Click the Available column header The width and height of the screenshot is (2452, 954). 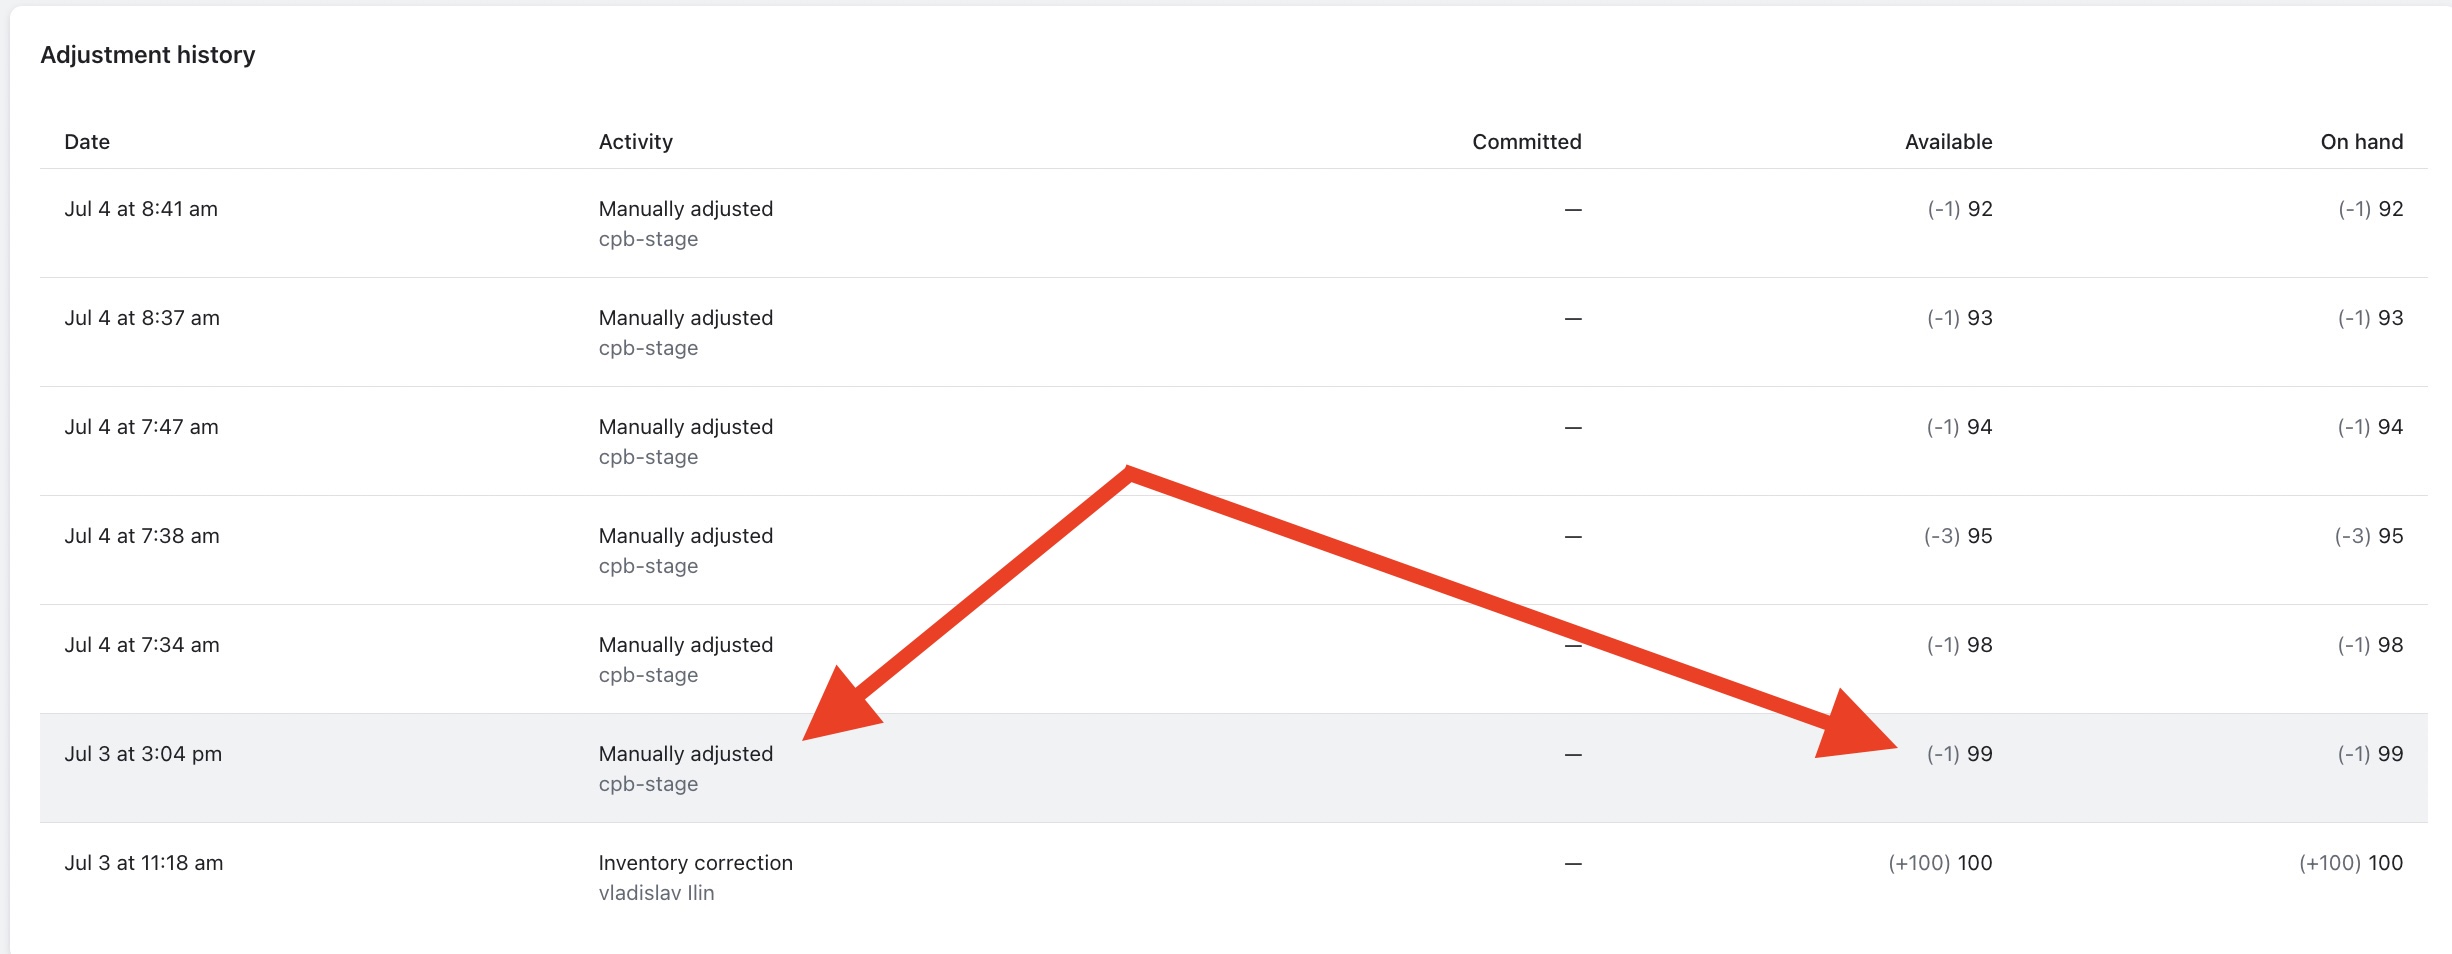click(1949, 141)
